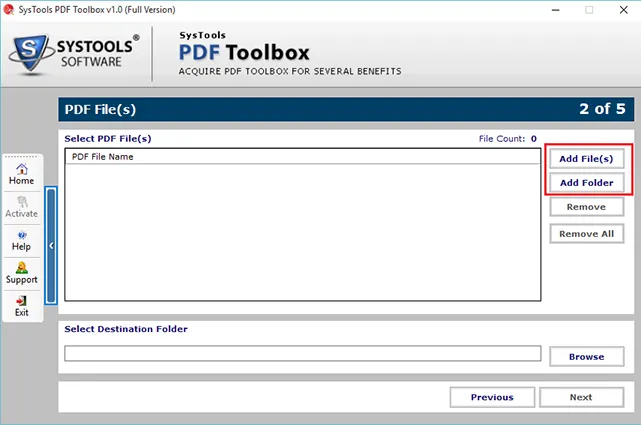
Task: Click the red app icon in the title bar
Action: (x=9, y=9)
